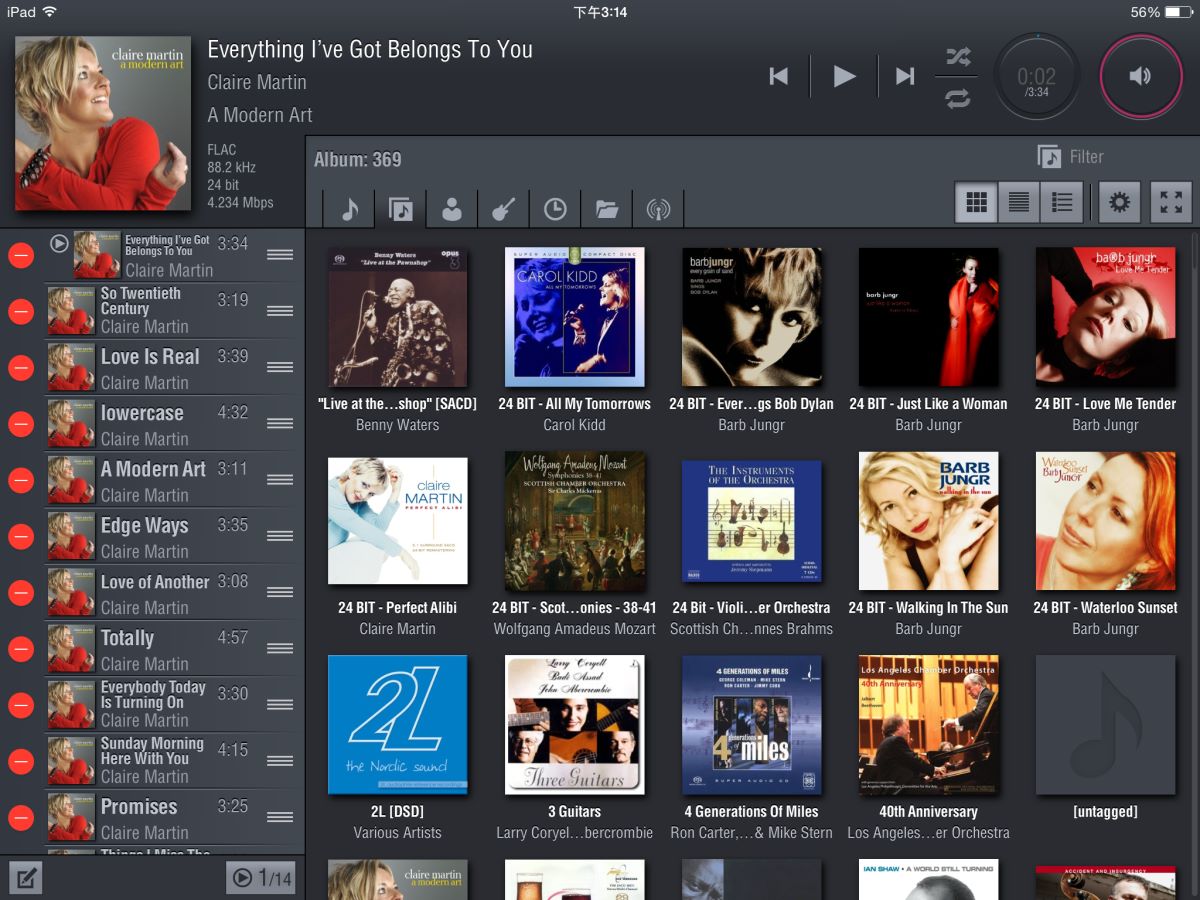Open the Mozart Symphonies 38-41 album
The image size is (1200, 900).
(x=574, y=521)
